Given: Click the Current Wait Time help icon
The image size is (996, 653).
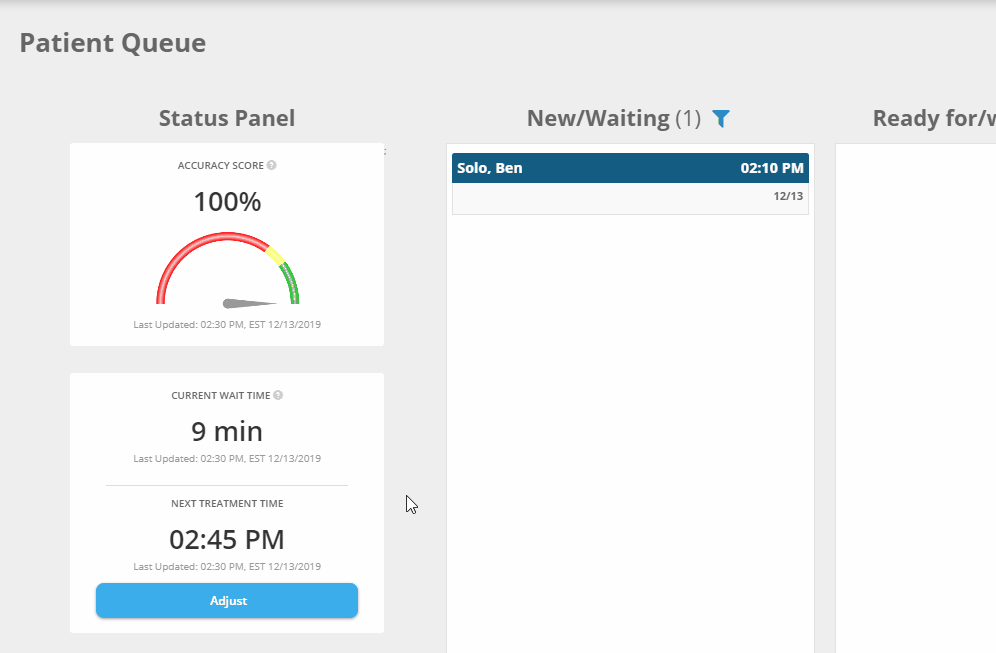Looking at the screenshot, I should (278, 395).
